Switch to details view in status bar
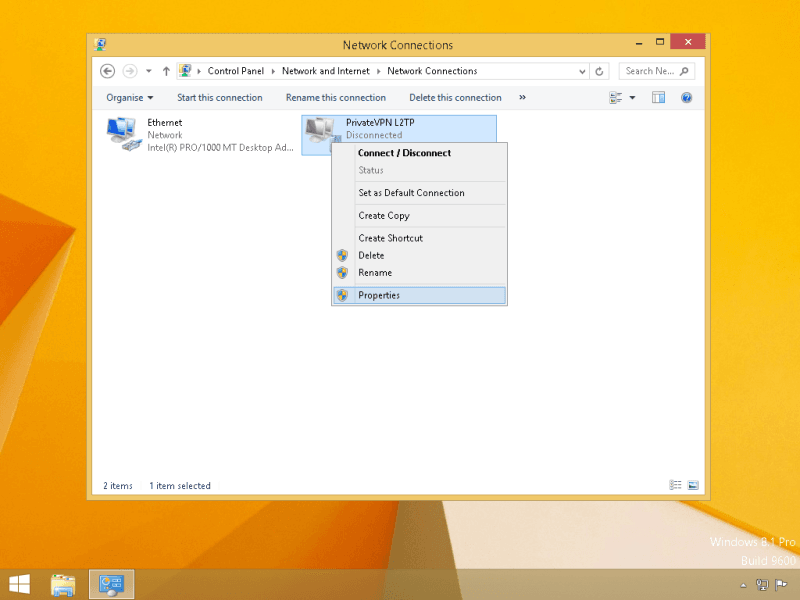Image resolution: width=800 pixels, height=600 pixels. tap(675, 486)
